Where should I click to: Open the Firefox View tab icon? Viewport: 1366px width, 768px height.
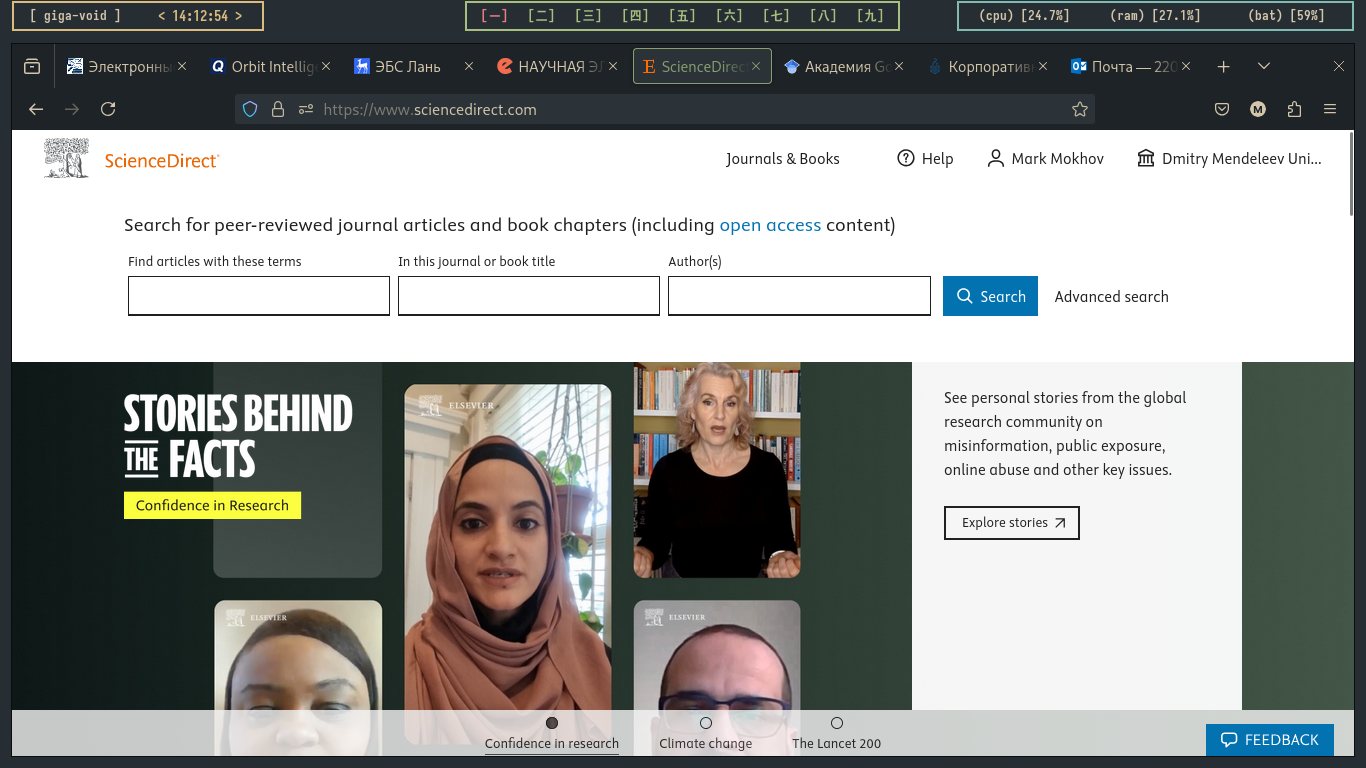coord(32,67)
